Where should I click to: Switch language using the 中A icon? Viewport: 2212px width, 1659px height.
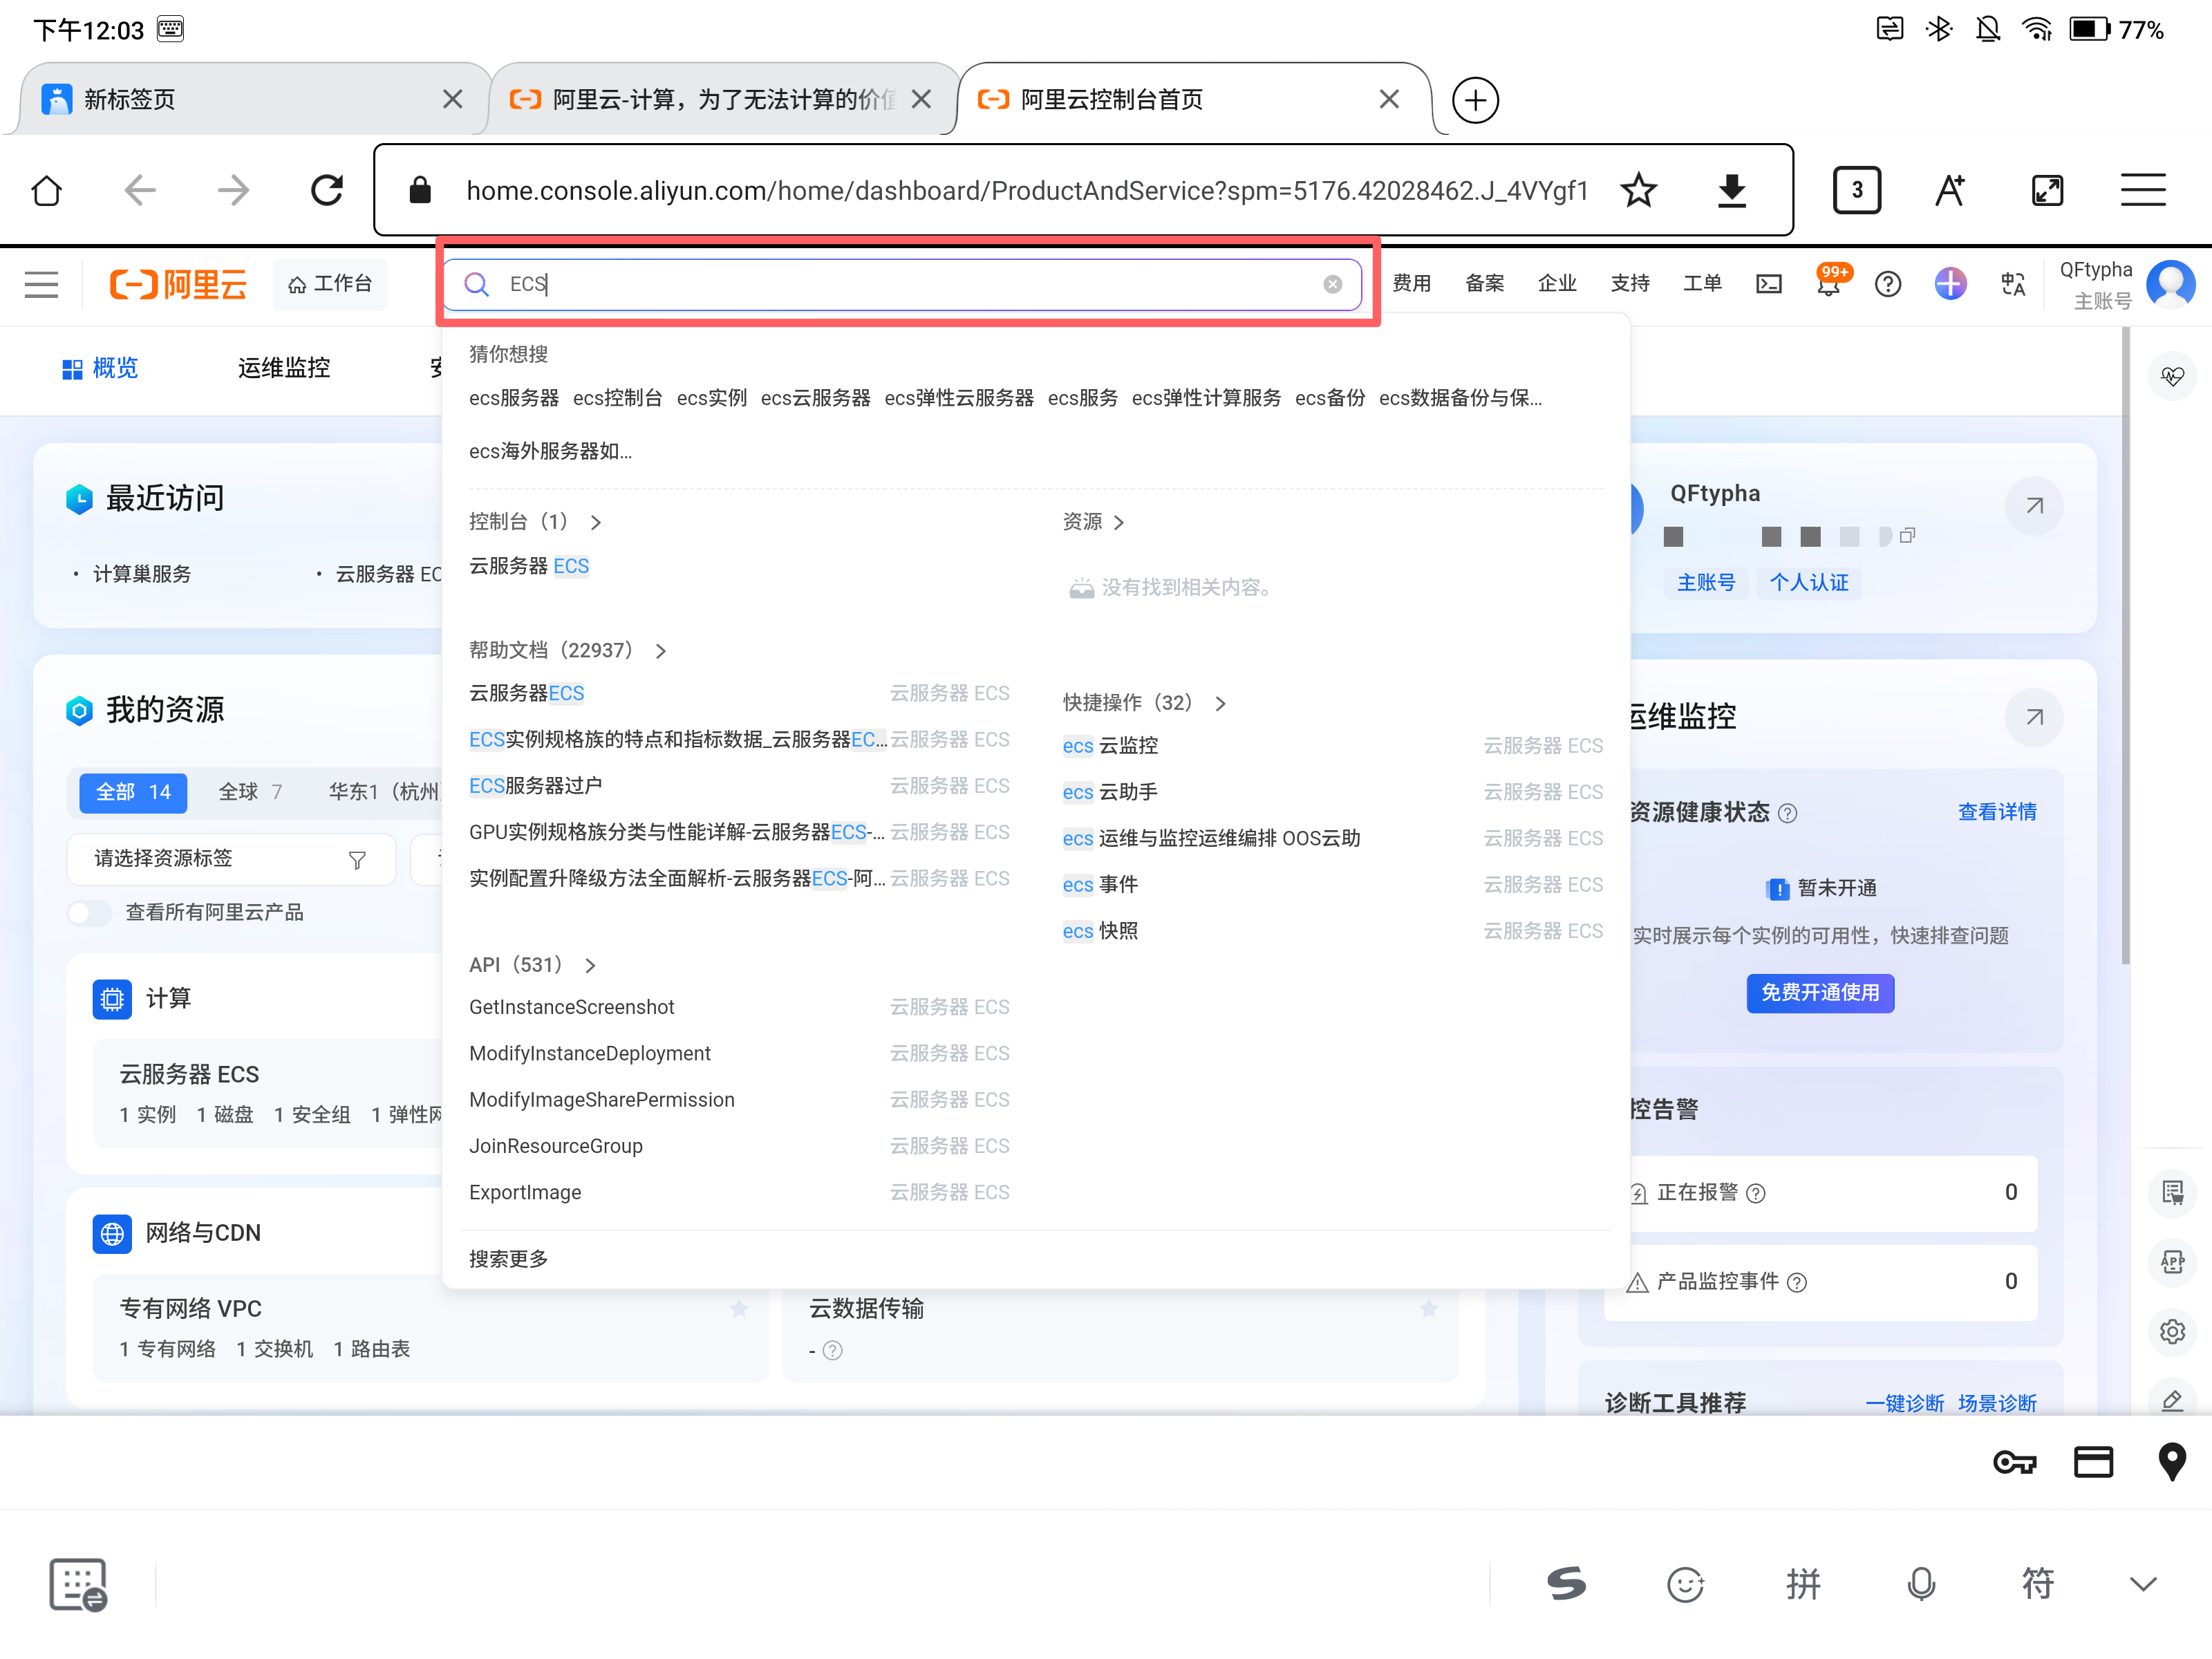click(x=2014, y=284)
